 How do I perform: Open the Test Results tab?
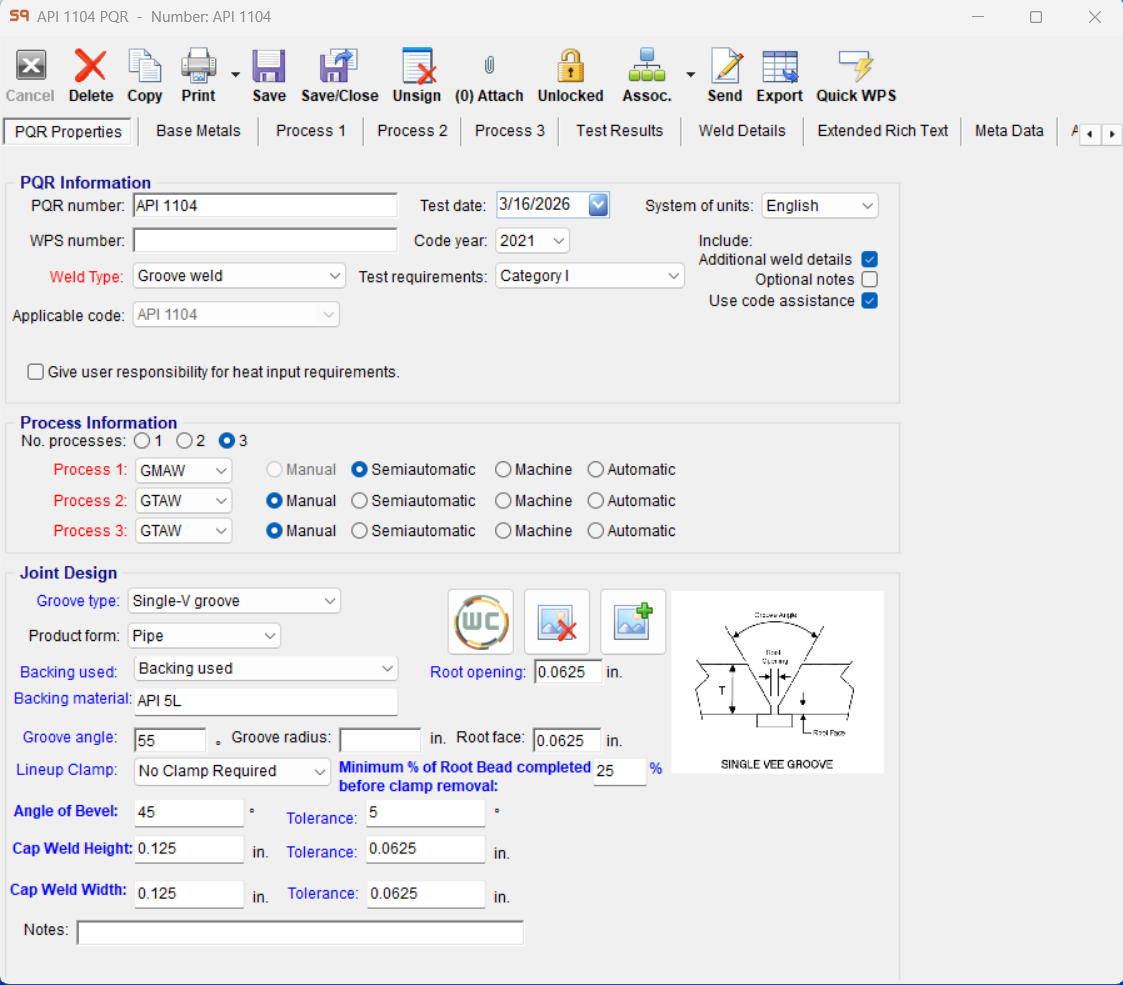pyautogui.click(x=619, y=131)
